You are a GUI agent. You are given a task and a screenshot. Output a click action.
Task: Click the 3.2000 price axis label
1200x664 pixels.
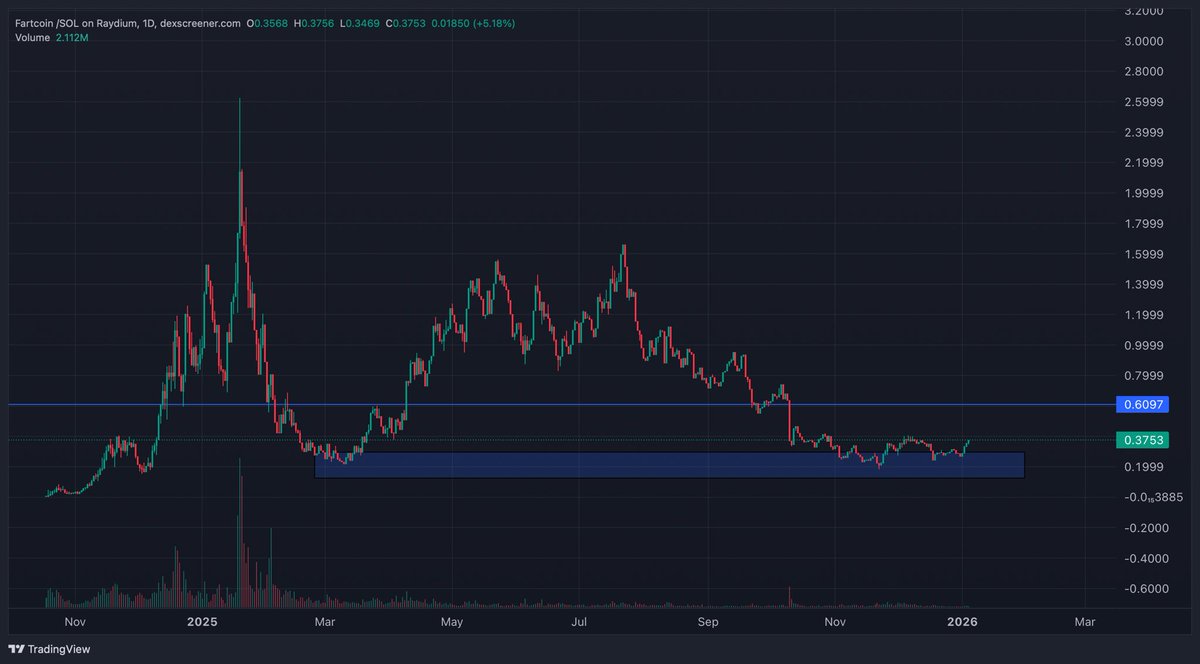[1143, 11]
